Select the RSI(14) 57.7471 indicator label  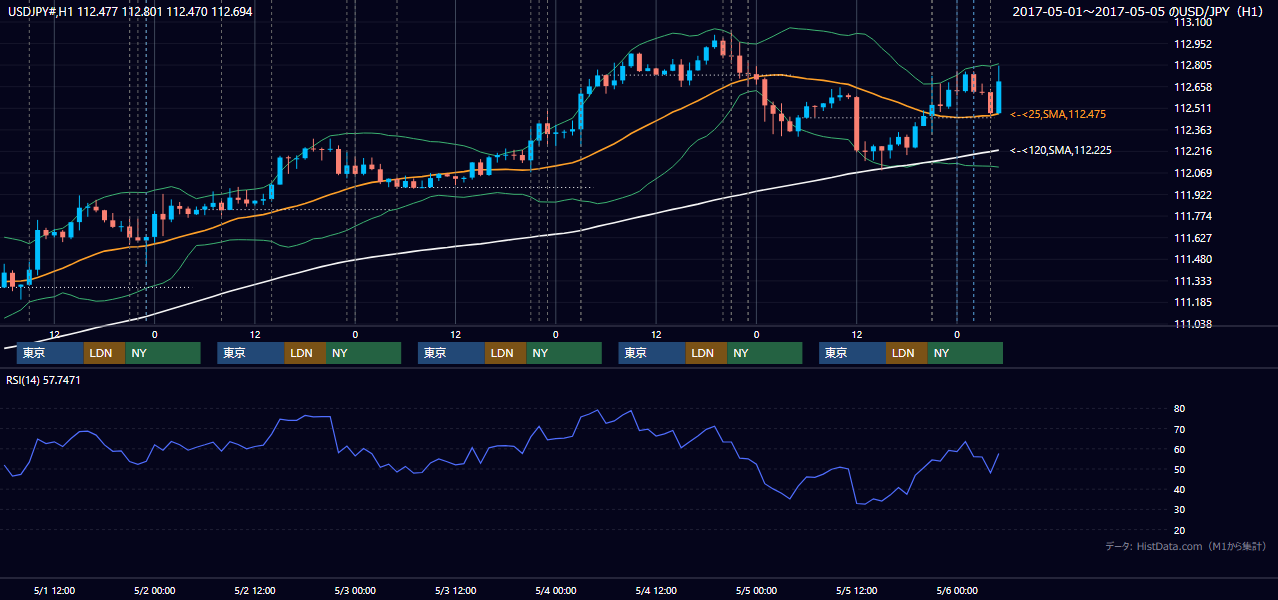[x=45, y=380]
